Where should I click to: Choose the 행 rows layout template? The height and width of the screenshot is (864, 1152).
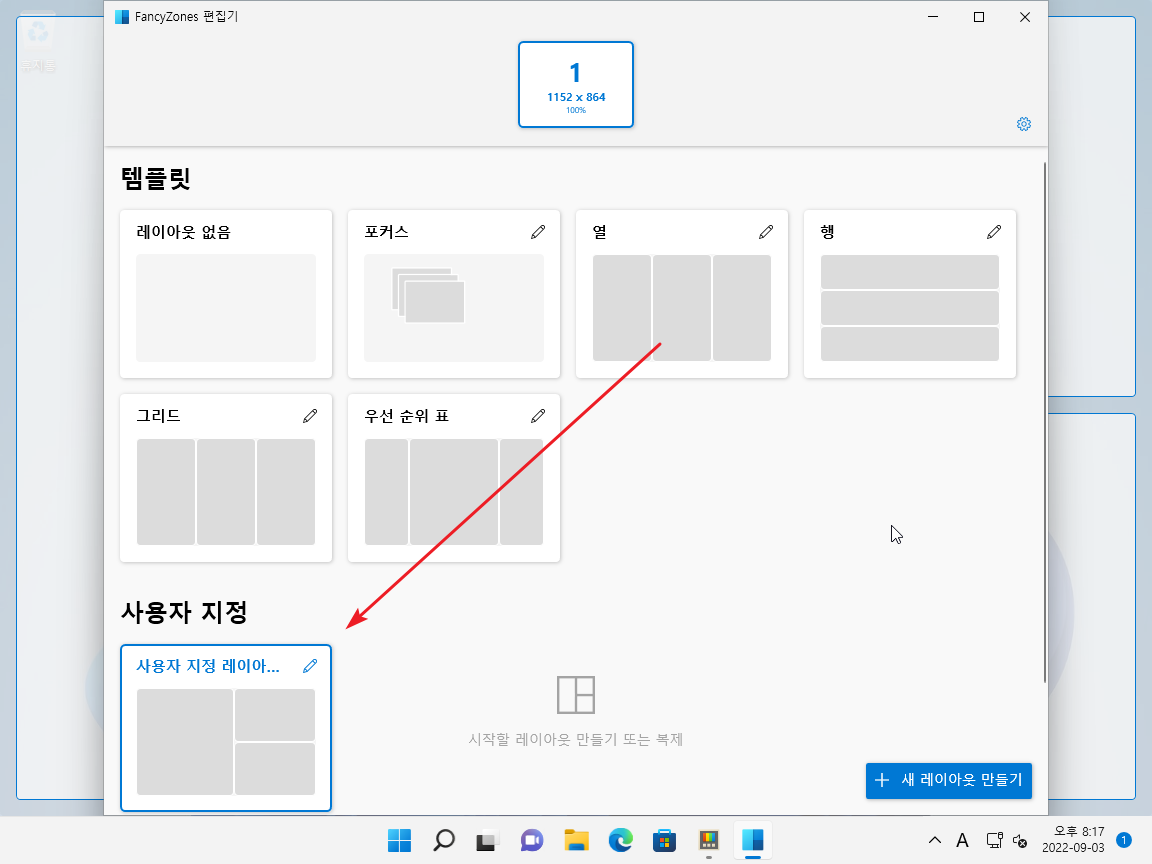[x=910, y=294]
